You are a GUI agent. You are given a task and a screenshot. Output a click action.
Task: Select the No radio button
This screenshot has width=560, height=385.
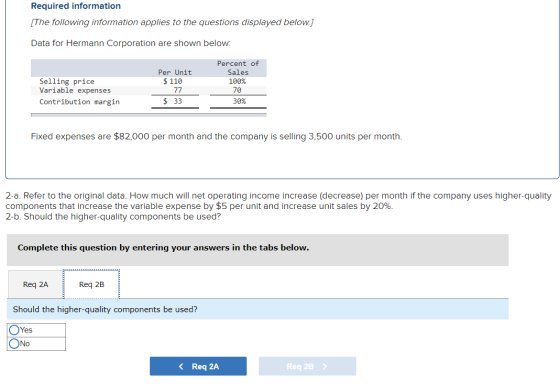coord(14,344)
